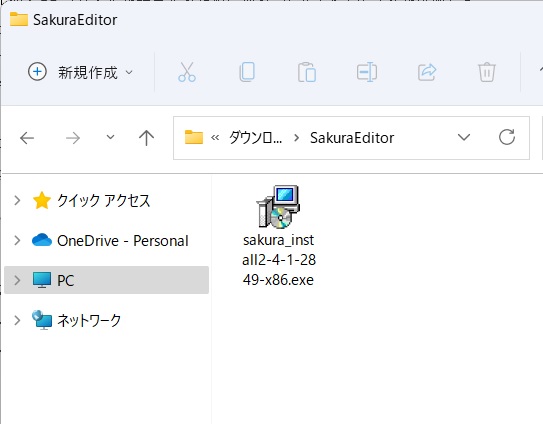This screenshot has width=543, height=424.
Task: Click the ダウンロ... breadcrumb segment
Action: tap(255, 138)
